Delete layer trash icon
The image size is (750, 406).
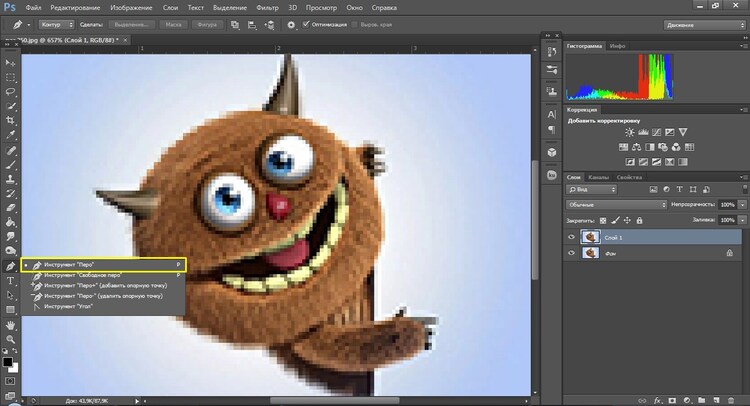(x=730, y=400)
